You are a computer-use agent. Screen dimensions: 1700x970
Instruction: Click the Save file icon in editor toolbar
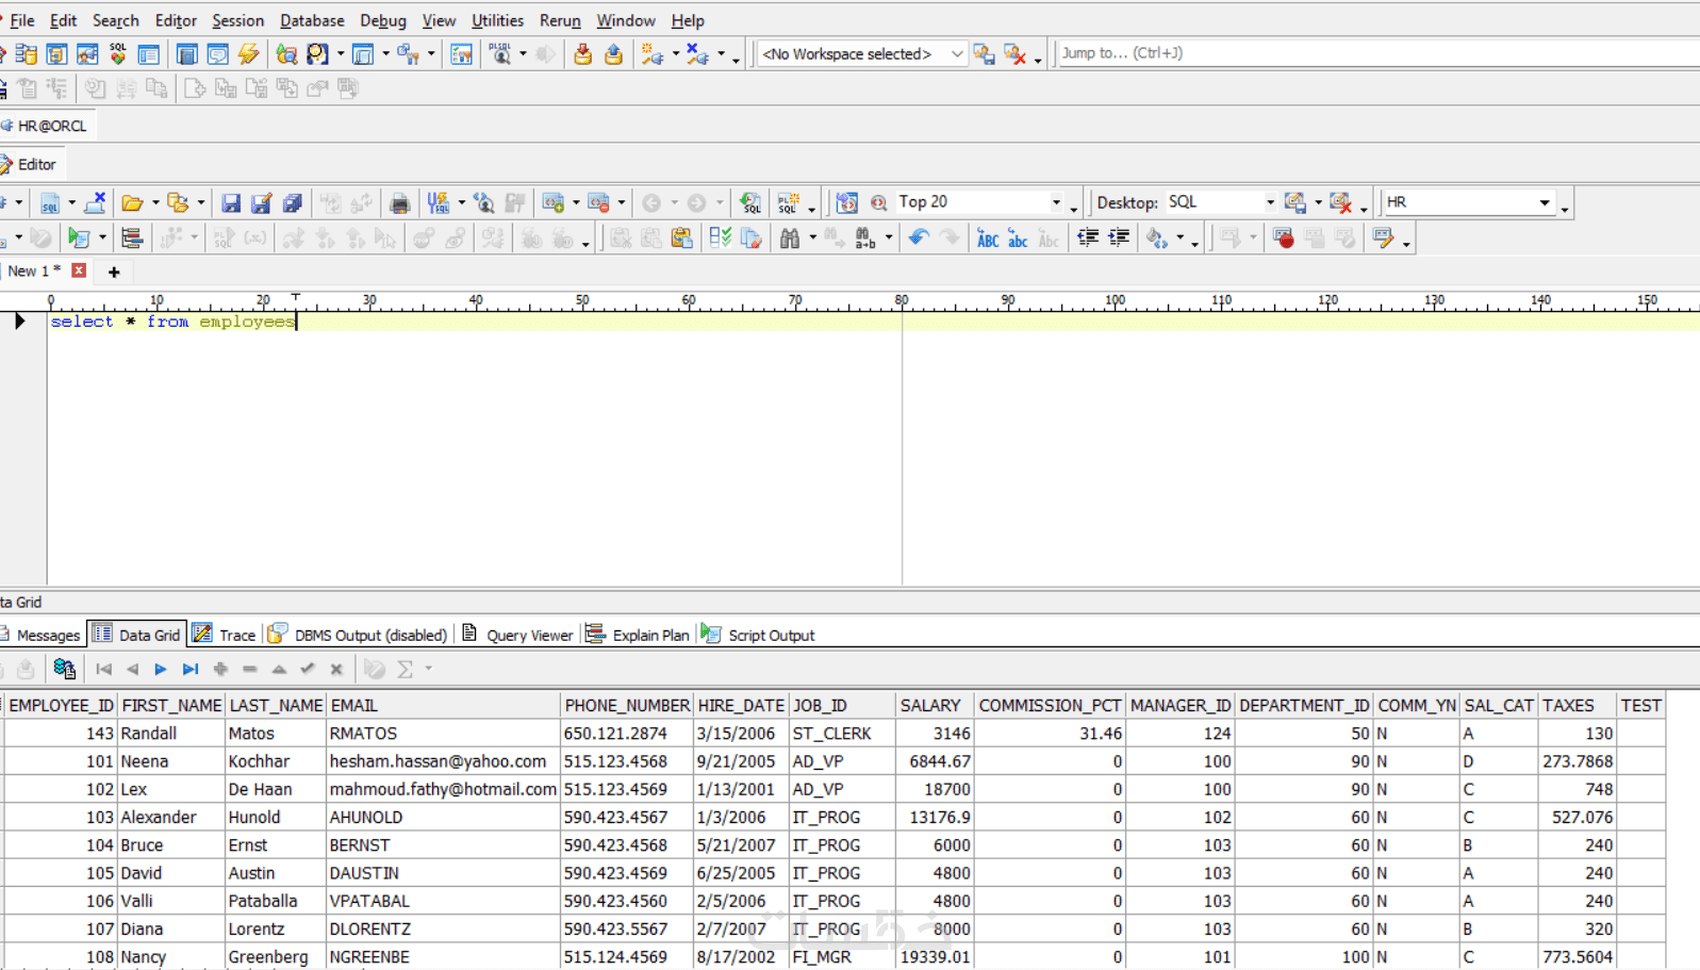point(230,203)
